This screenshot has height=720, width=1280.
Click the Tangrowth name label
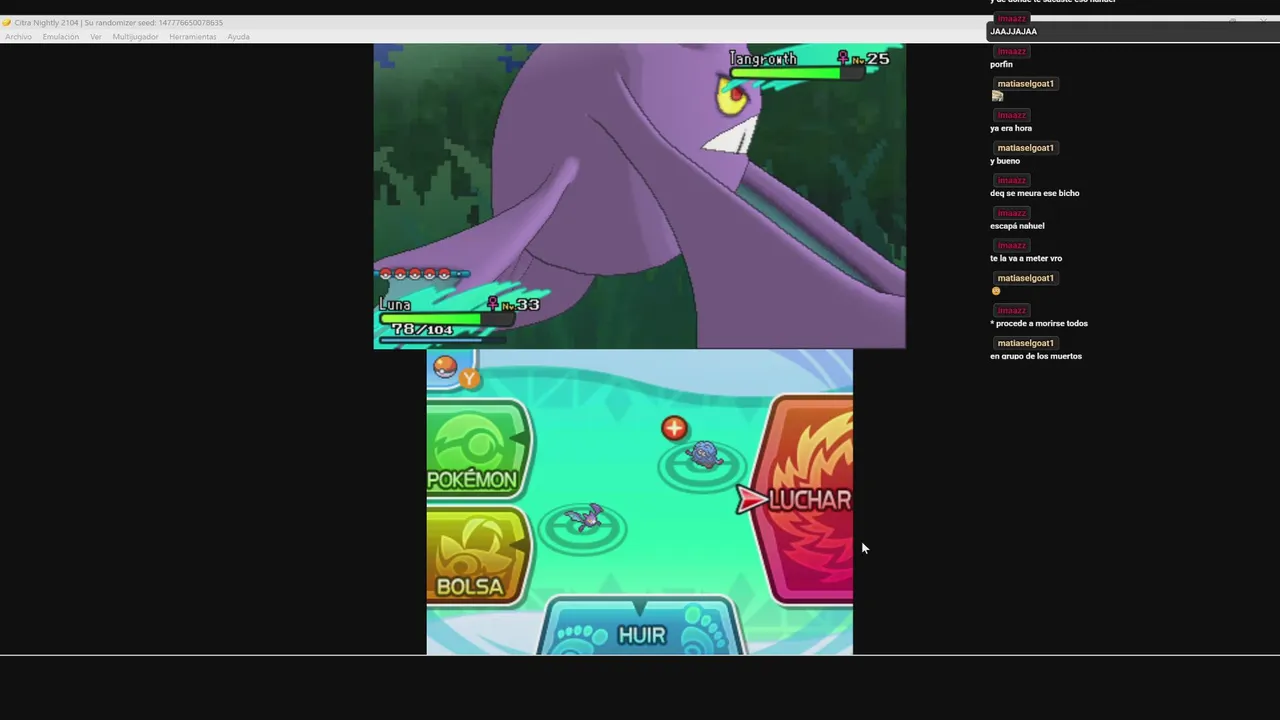pos(763,59)
